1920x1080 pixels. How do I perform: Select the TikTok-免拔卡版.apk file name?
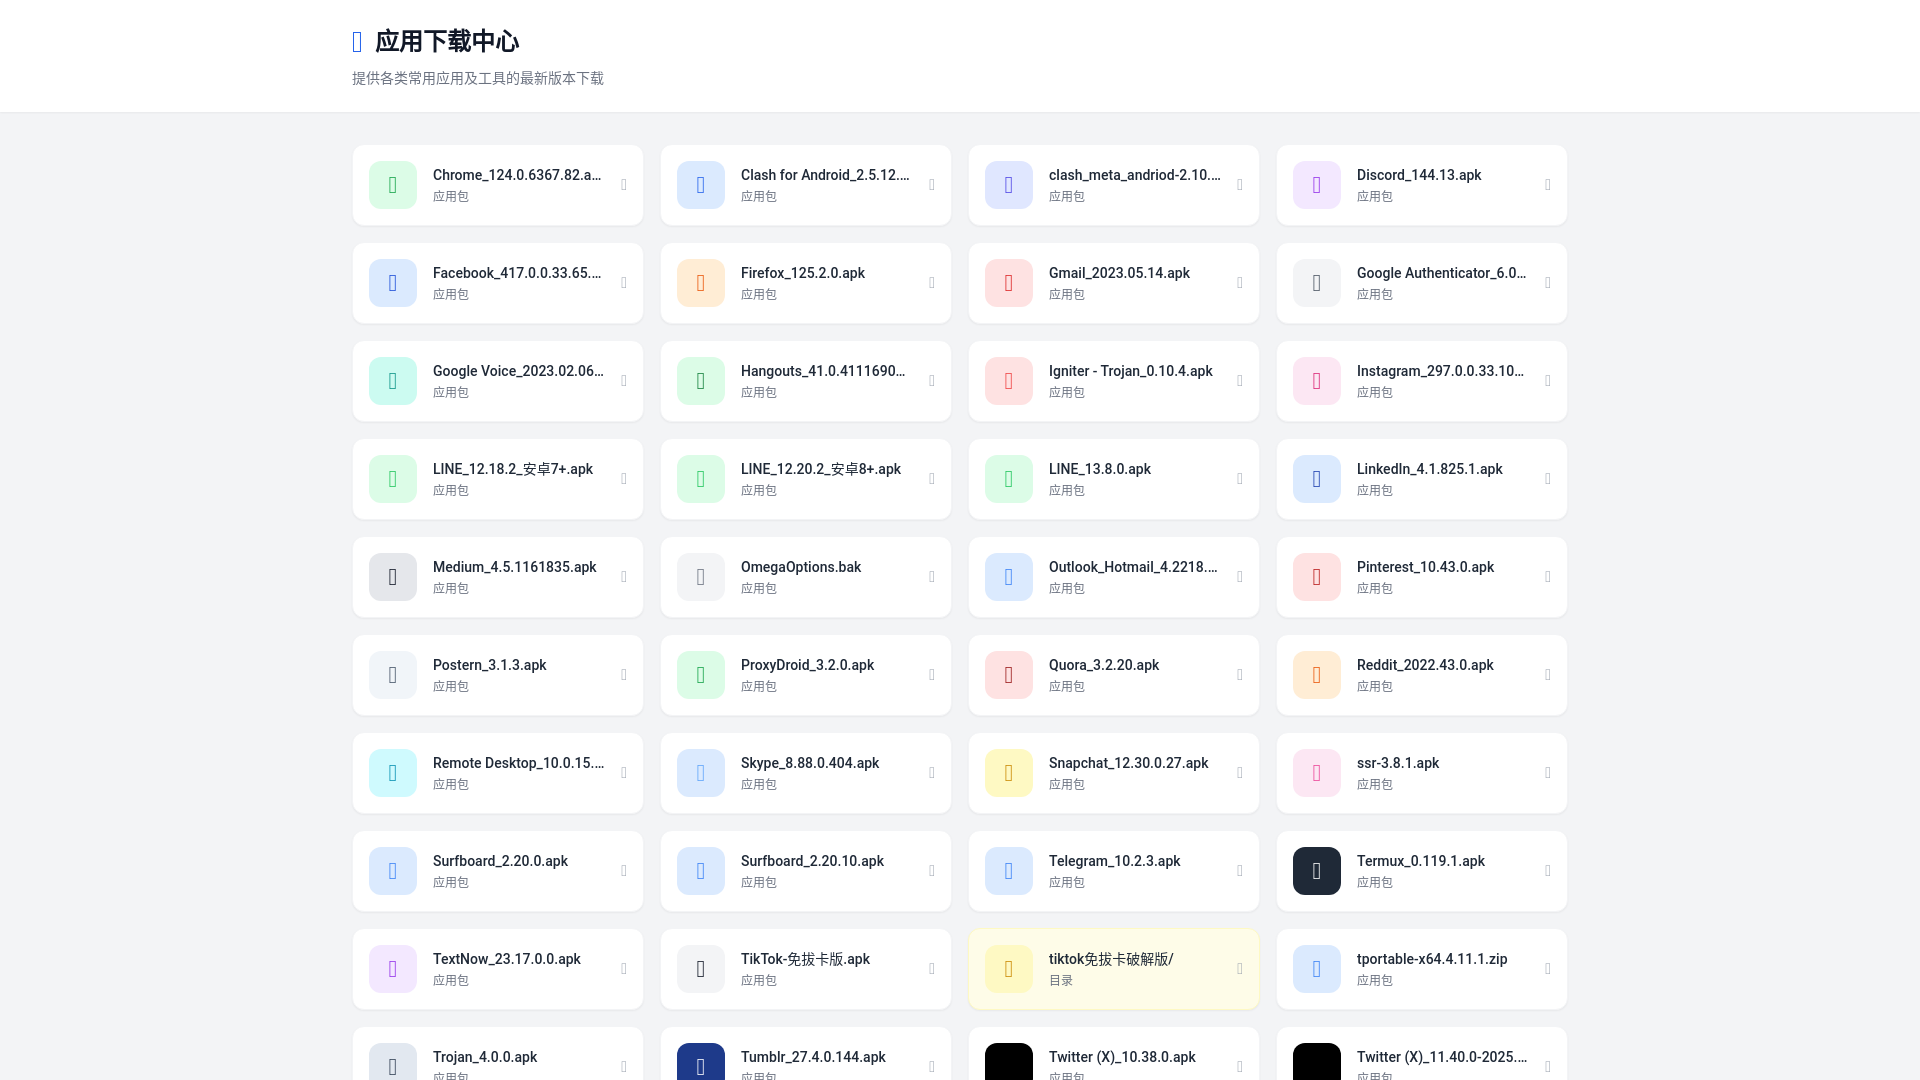[x=805, y=959]
